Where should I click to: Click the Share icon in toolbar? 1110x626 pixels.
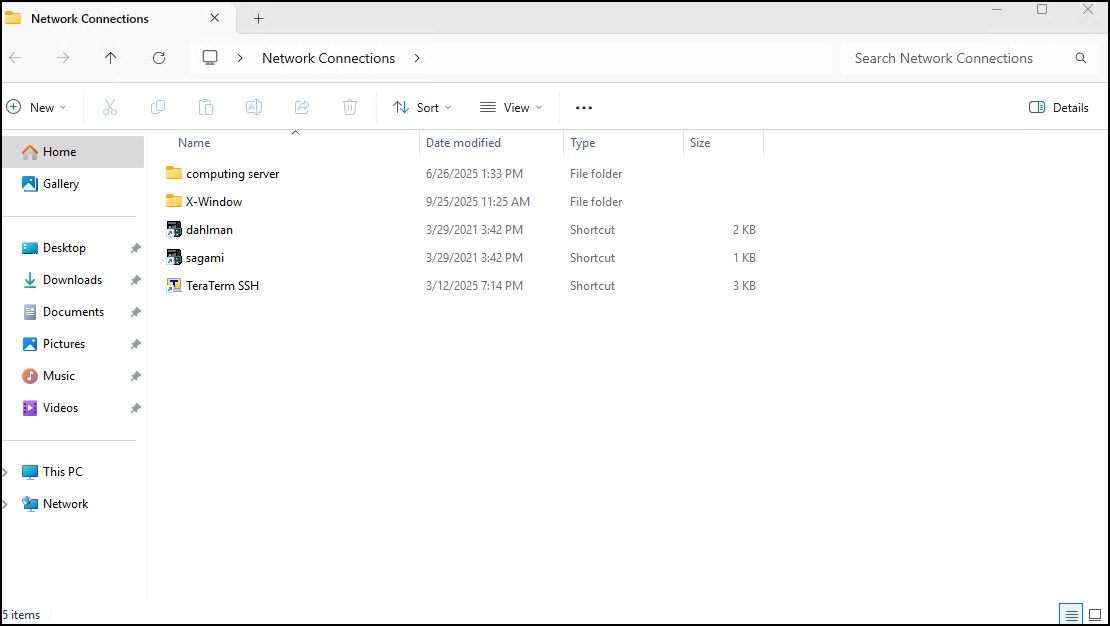click(x=302, y=107)
